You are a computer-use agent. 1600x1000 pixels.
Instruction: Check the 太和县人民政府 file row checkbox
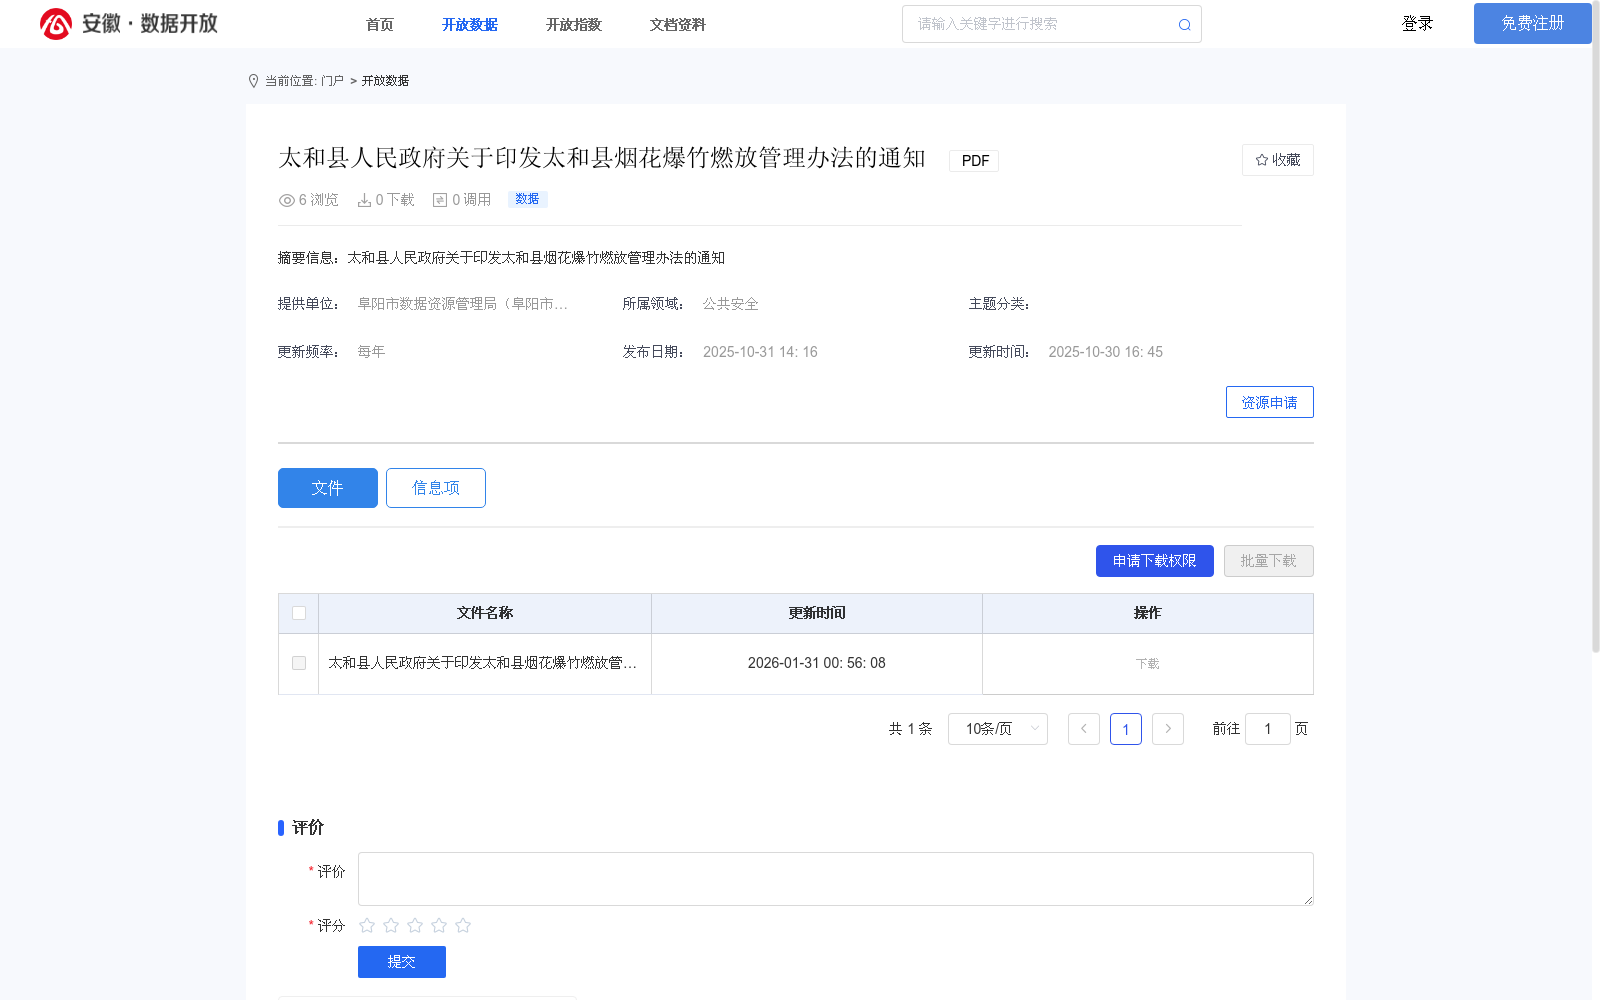(x=299, y=663)
